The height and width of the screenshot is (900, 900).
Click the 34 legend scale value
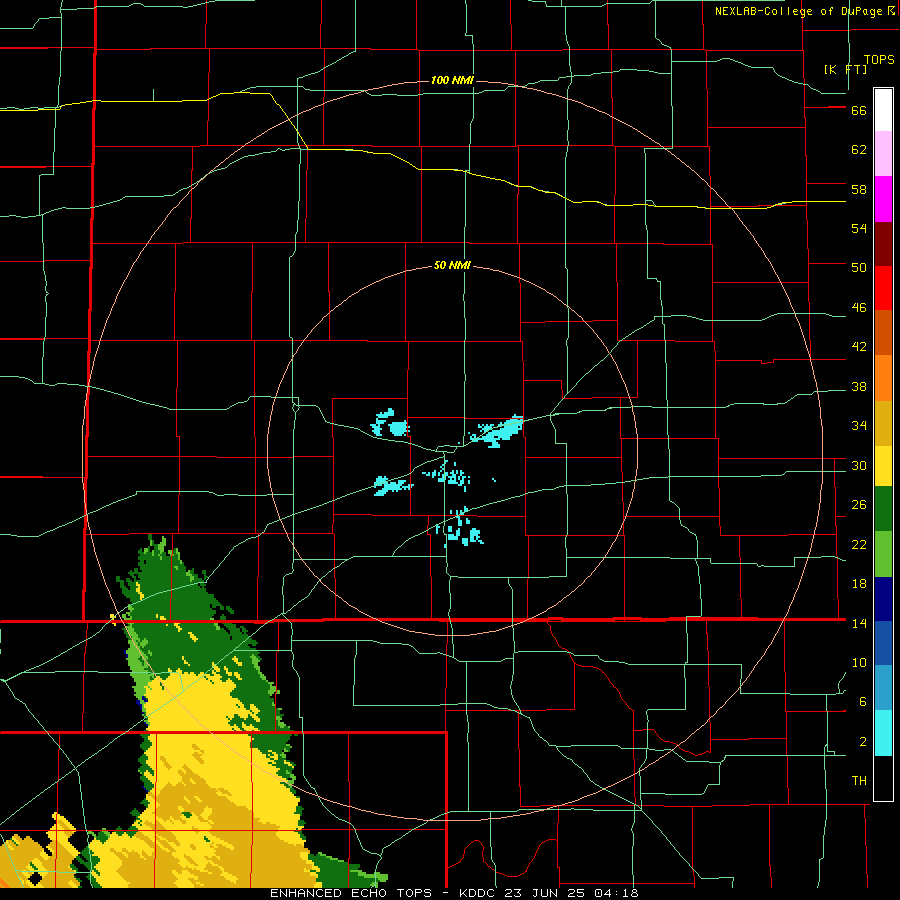859,426
